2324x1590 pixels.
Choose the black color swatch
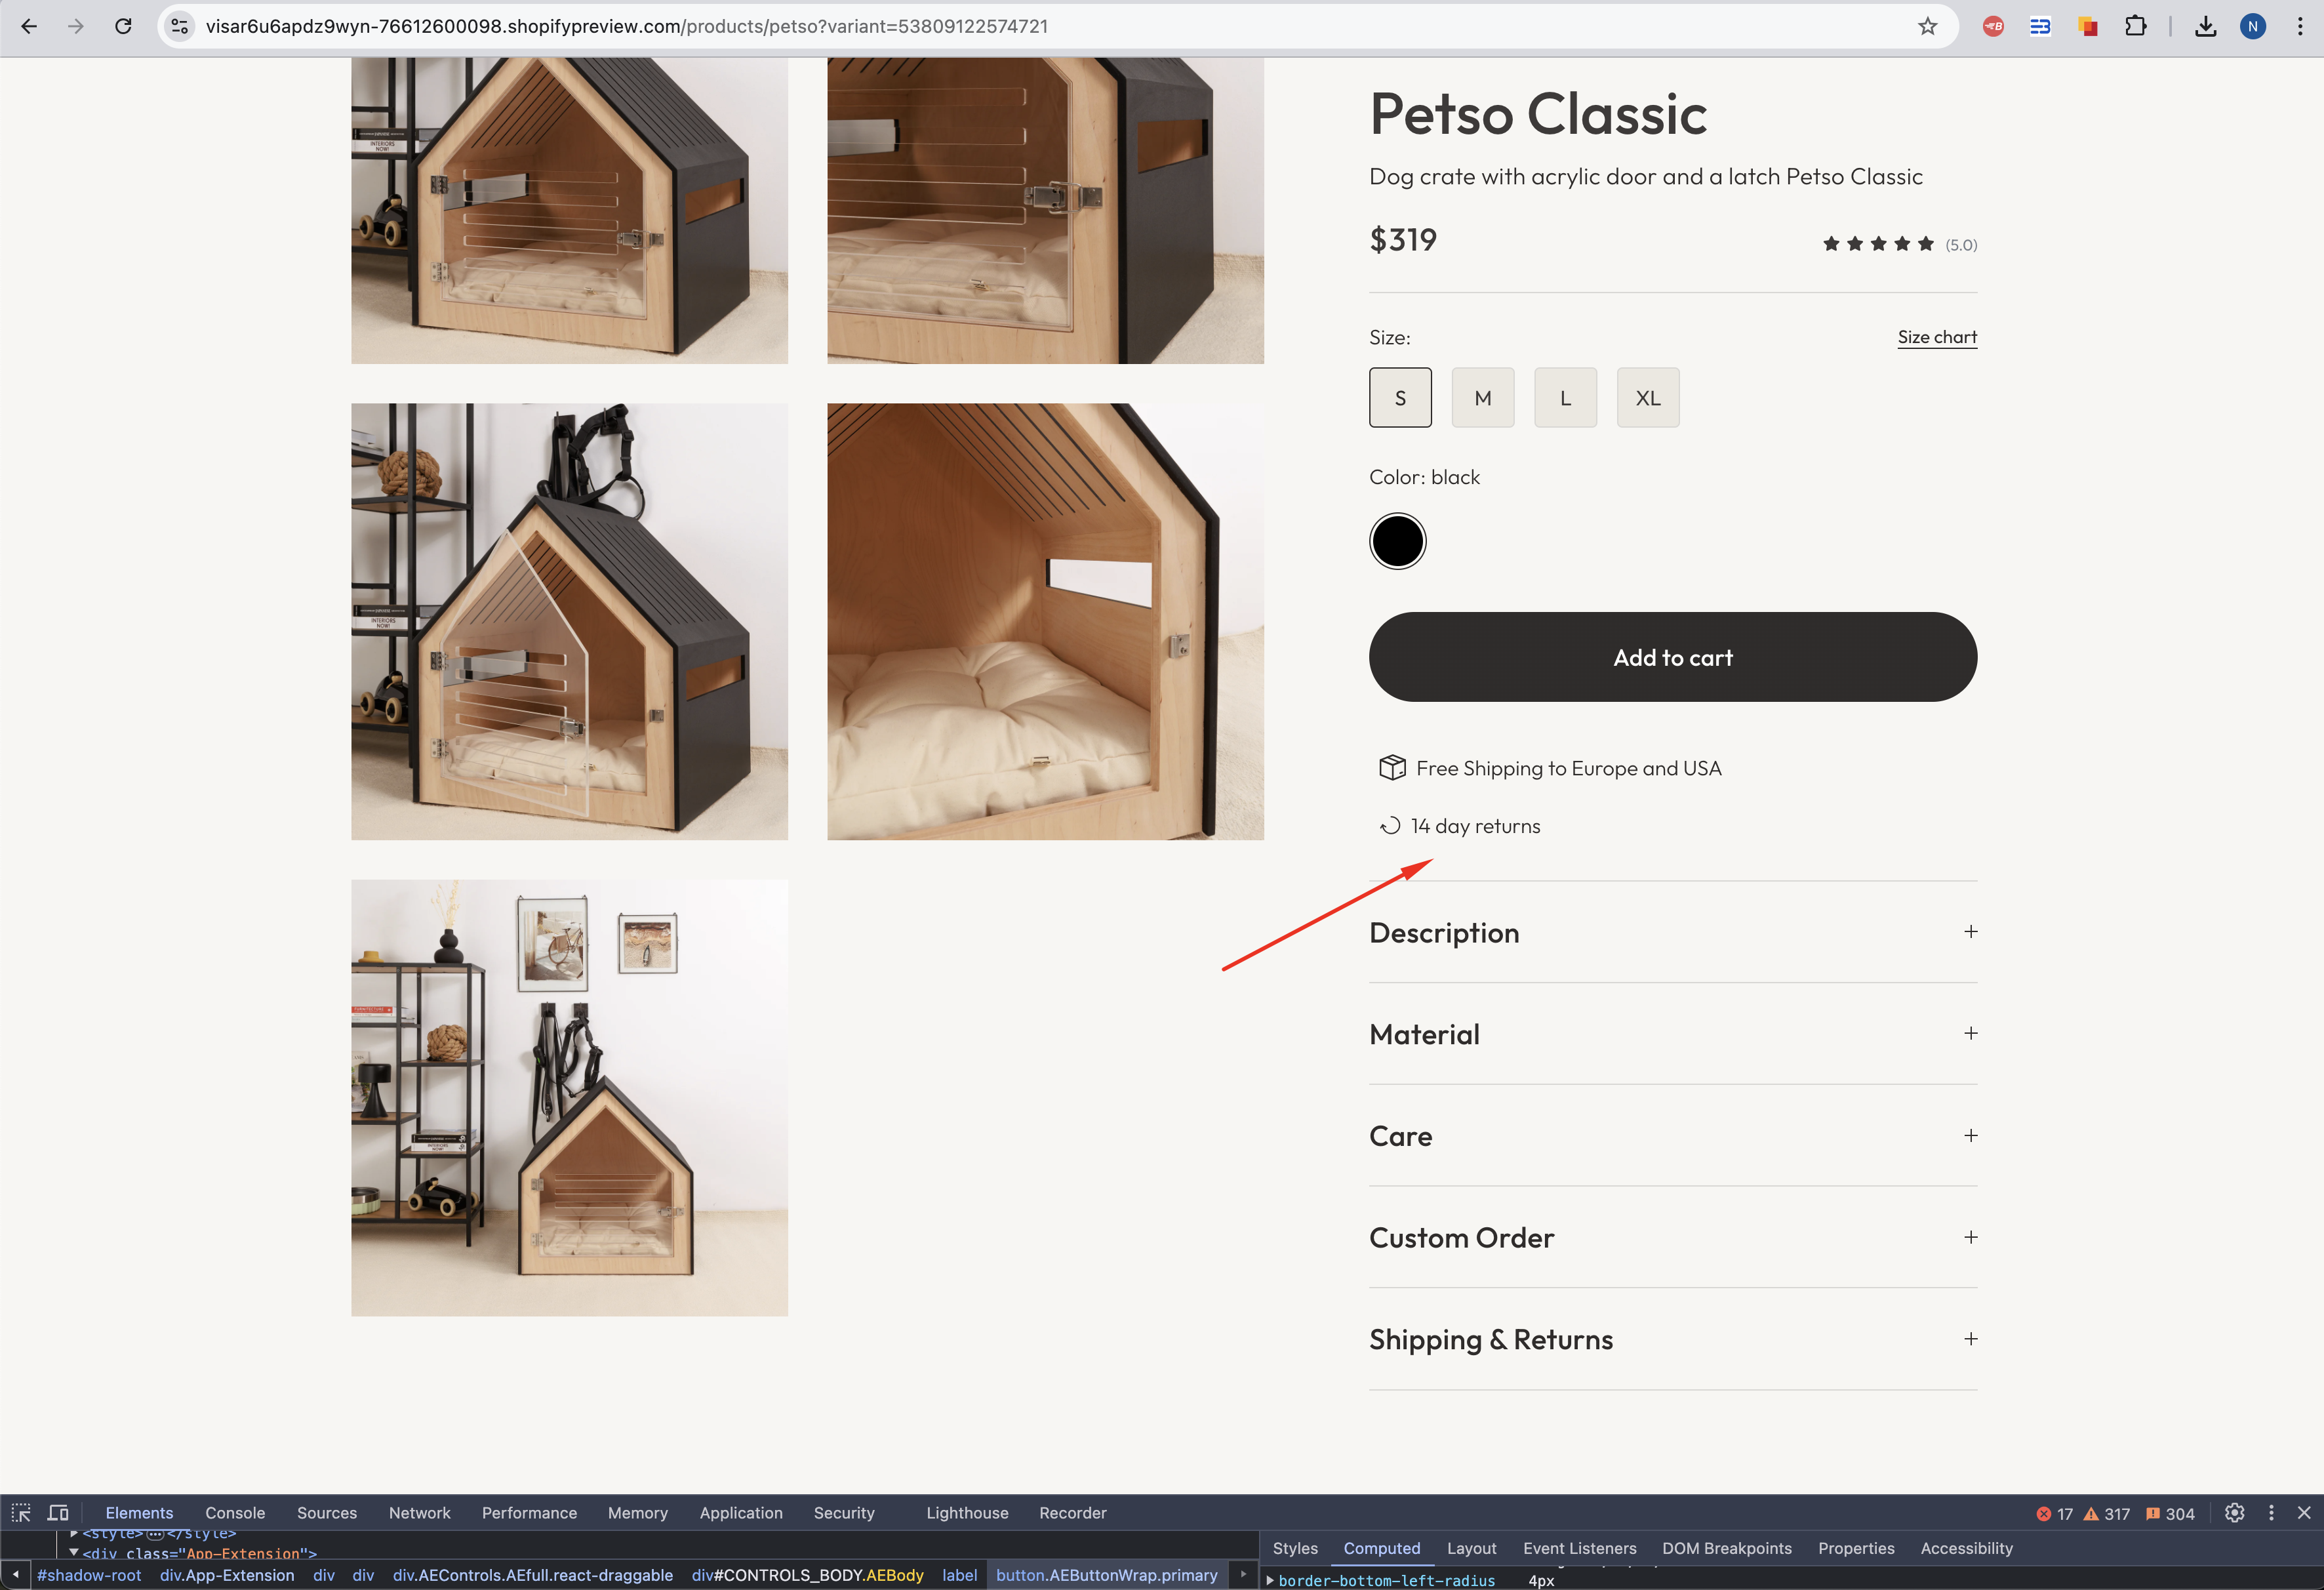1397,541
